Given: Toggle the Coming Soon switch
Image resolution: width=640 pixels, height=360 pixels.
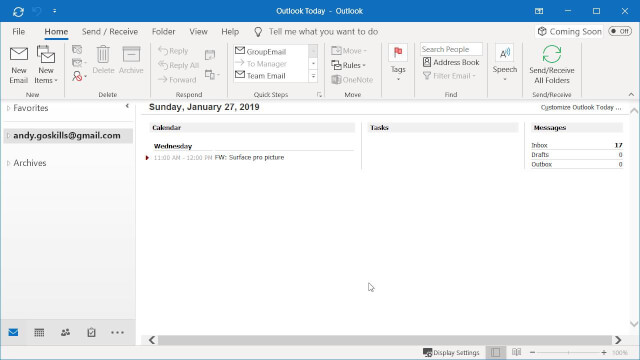Looking at the screenshot, I should tap(620, 31).
